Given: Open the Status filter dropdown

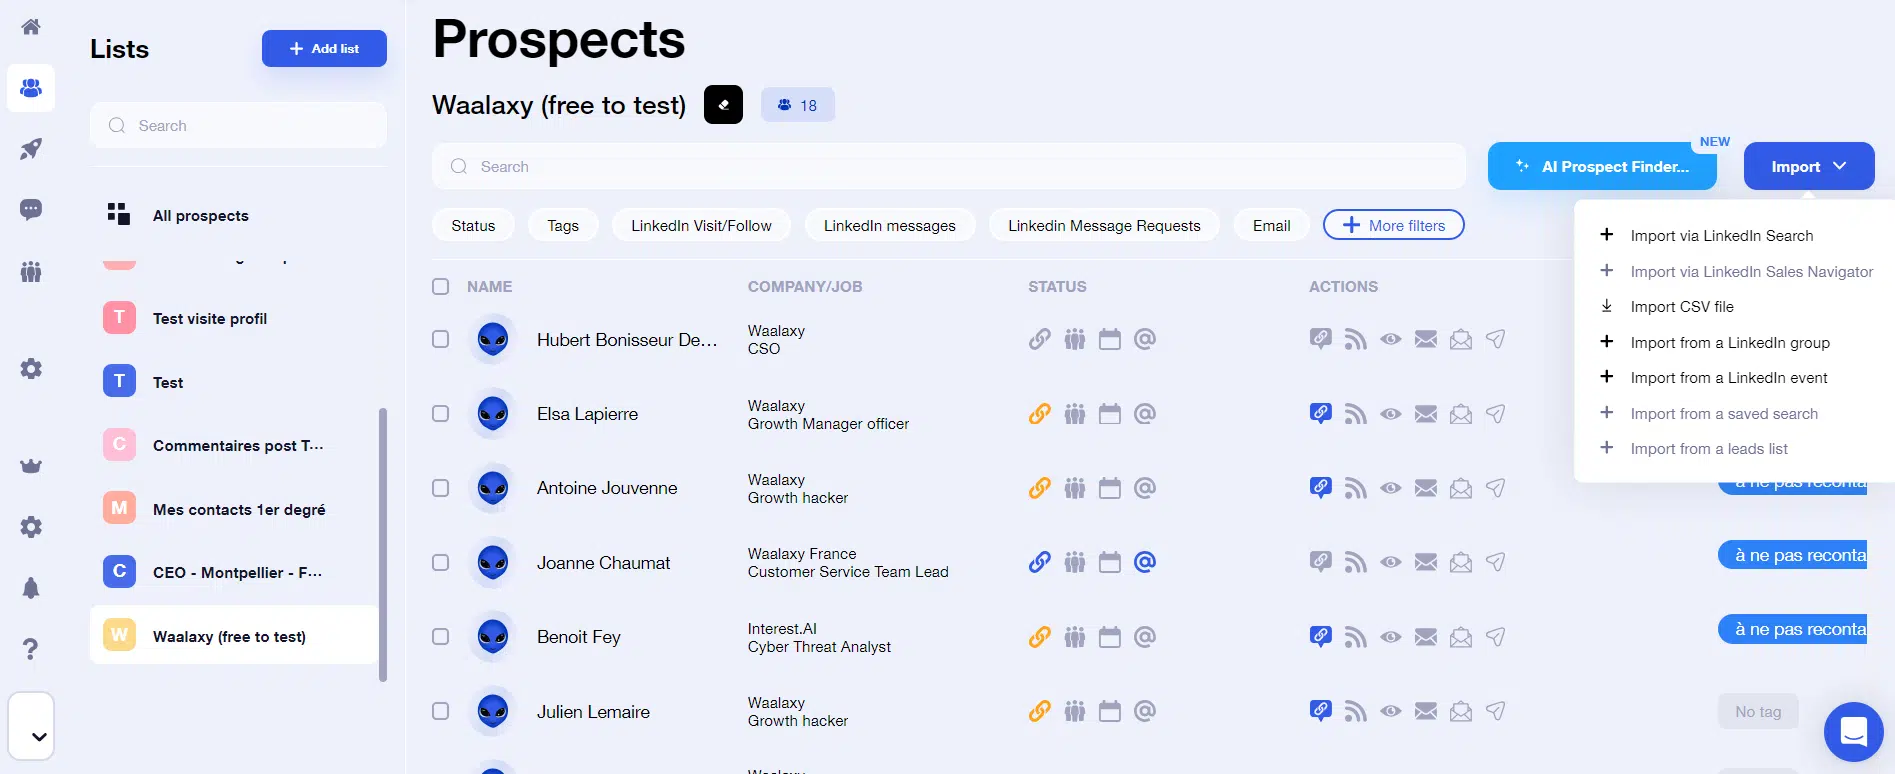Looking at the screenshot, I should (473, 226).
